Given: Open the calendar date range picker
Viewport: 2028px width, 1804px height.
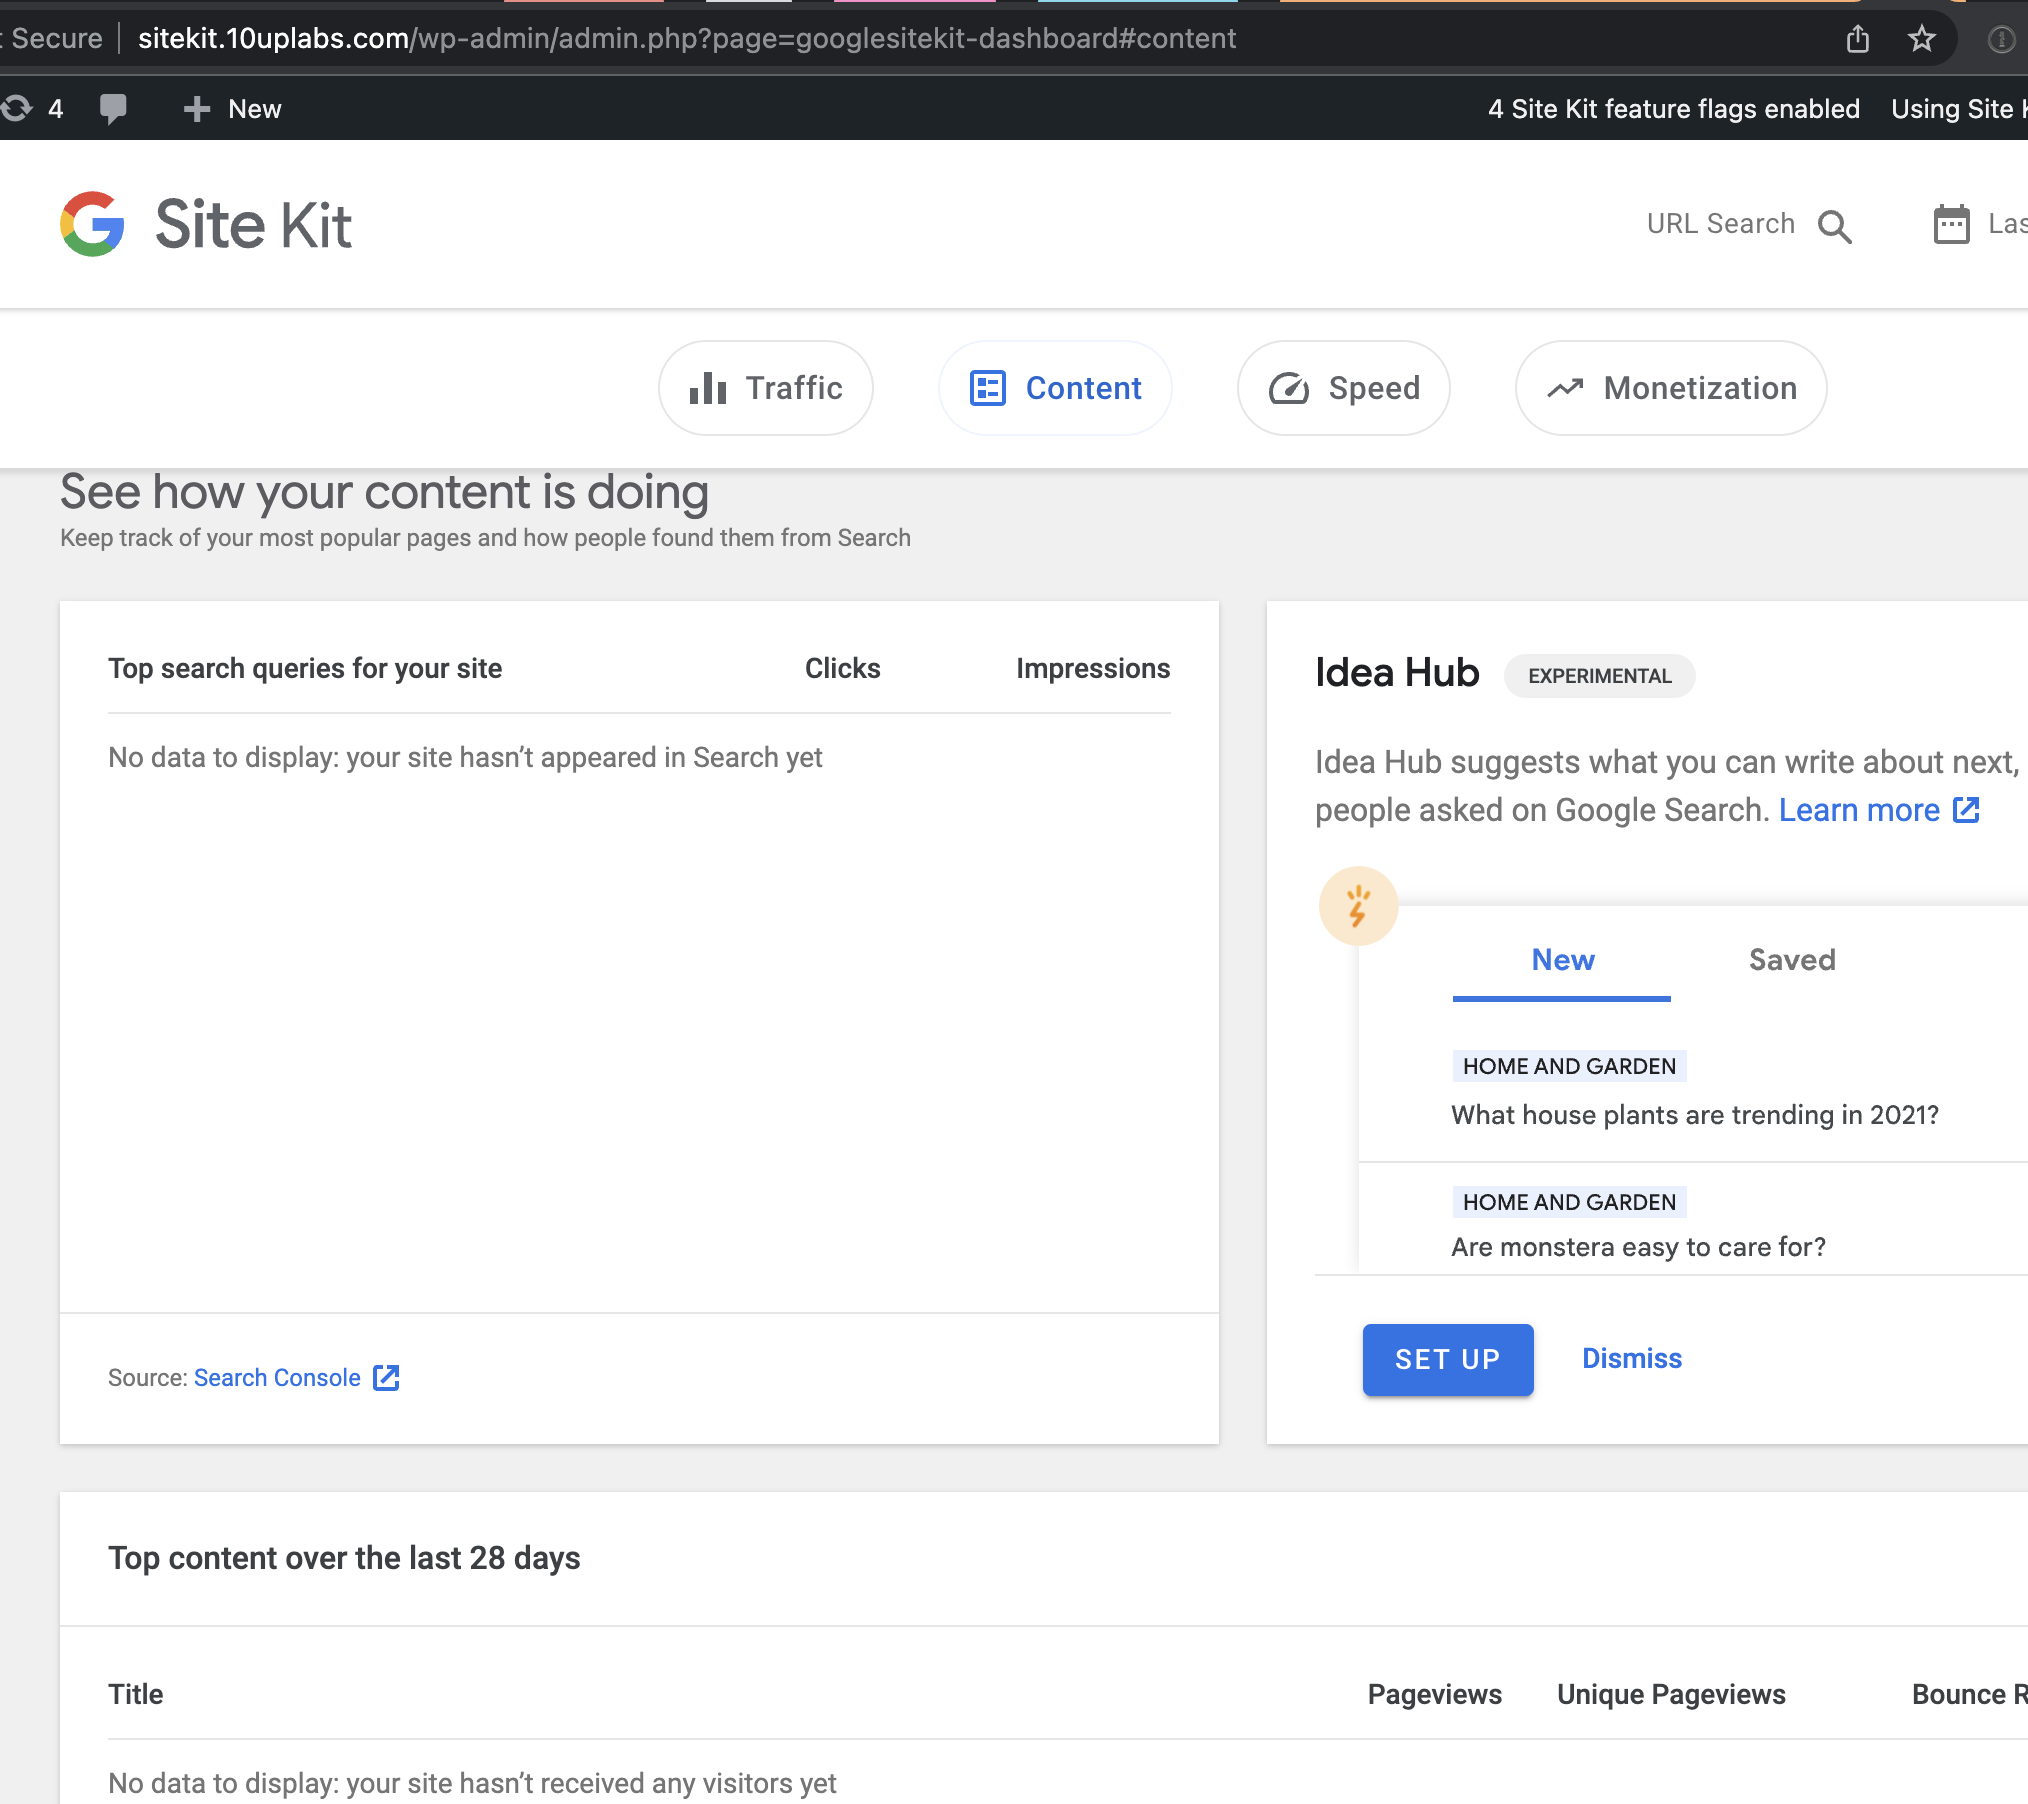Looking at the screenshot, I should (1951, 224).
